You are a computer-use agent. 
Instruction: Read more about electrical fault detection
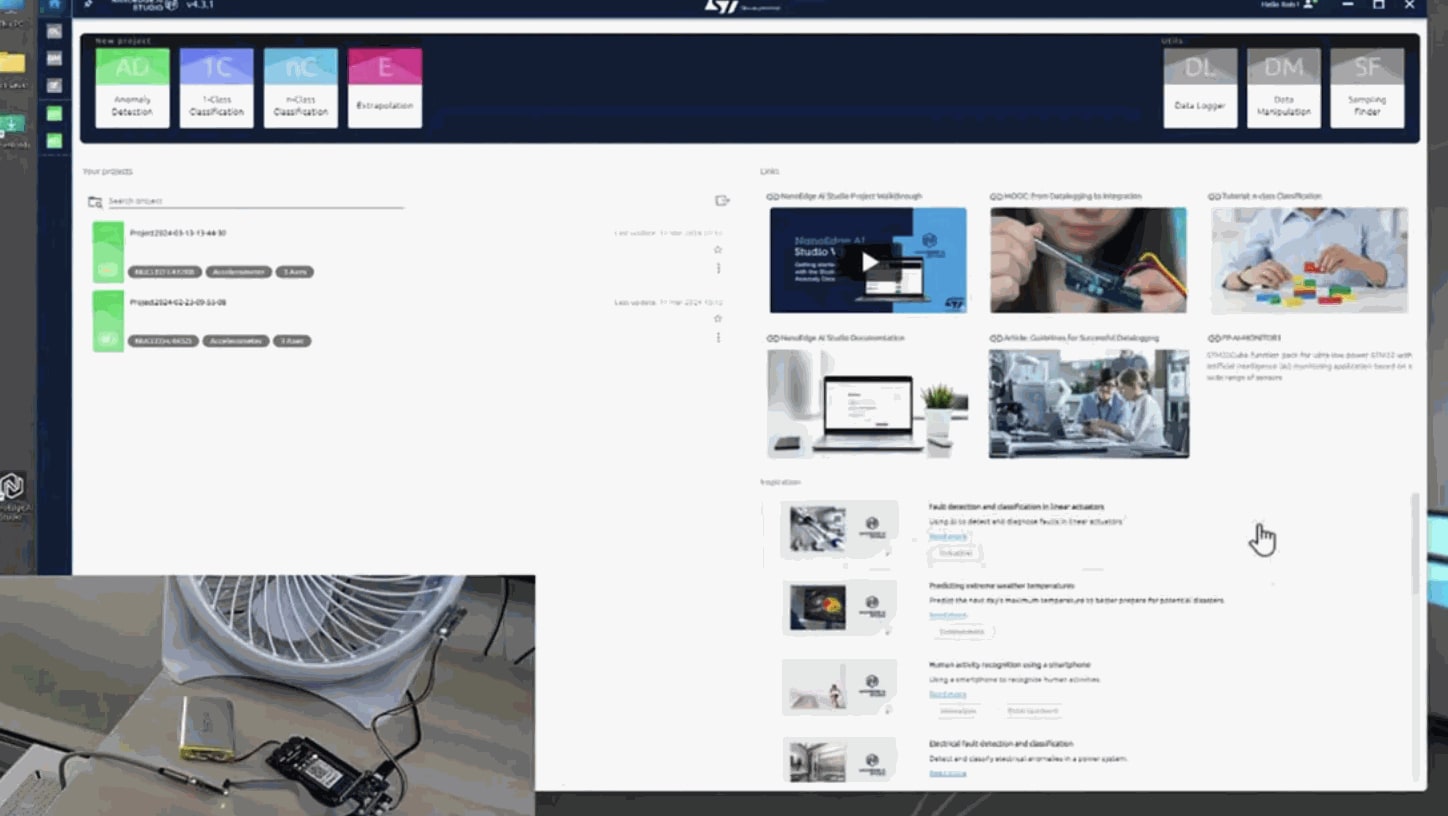click(x=948, y=773)
